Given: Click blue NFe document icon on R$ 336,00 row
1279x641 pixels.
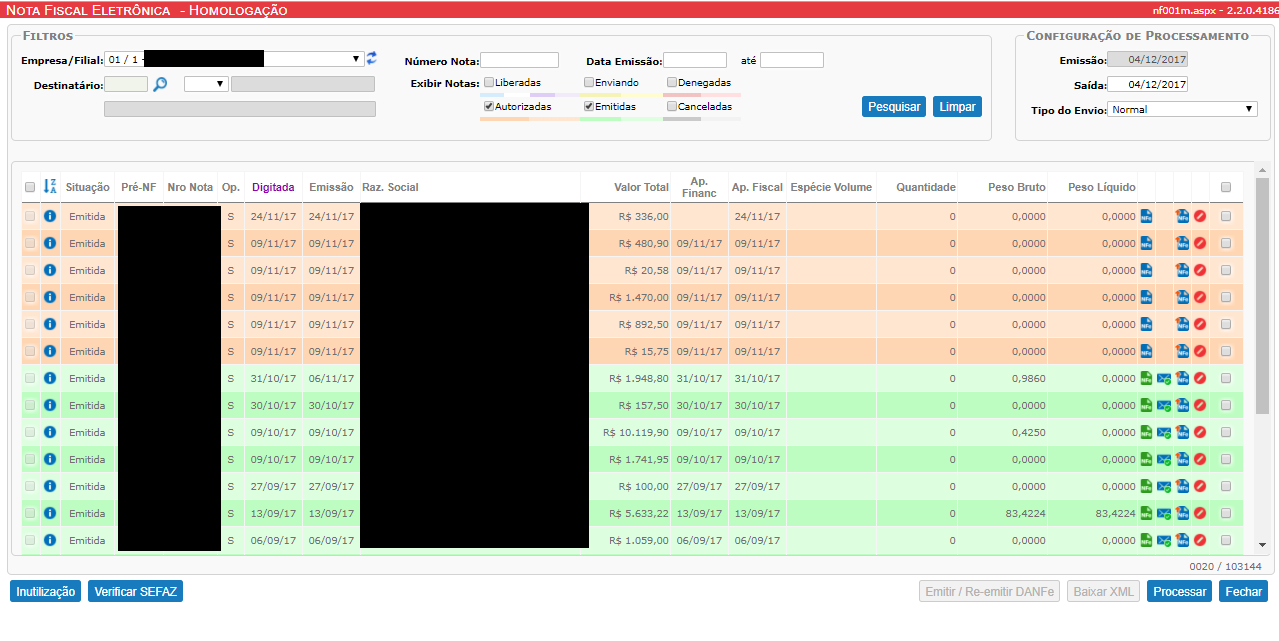Looking at the screenshot, I should tap(1146, 216).
